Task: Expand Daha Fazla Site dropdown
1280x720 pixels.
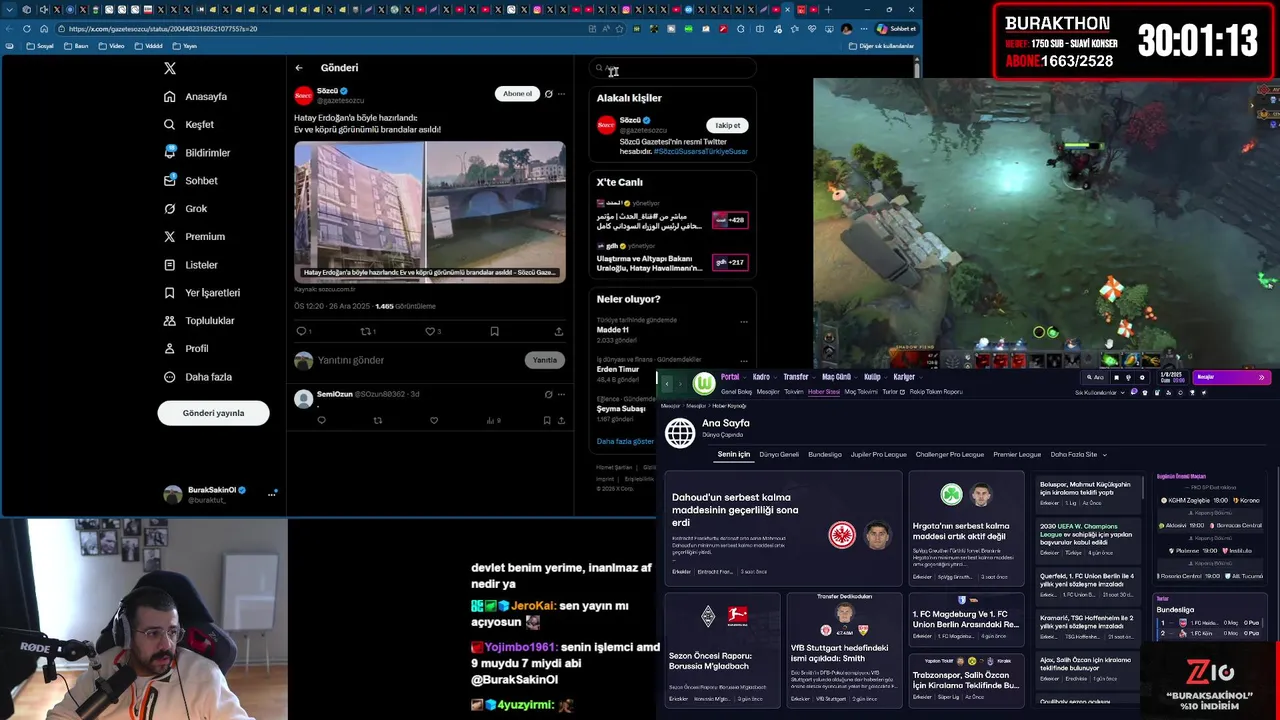Action: pyautogui.click(x=1078, y=455)
